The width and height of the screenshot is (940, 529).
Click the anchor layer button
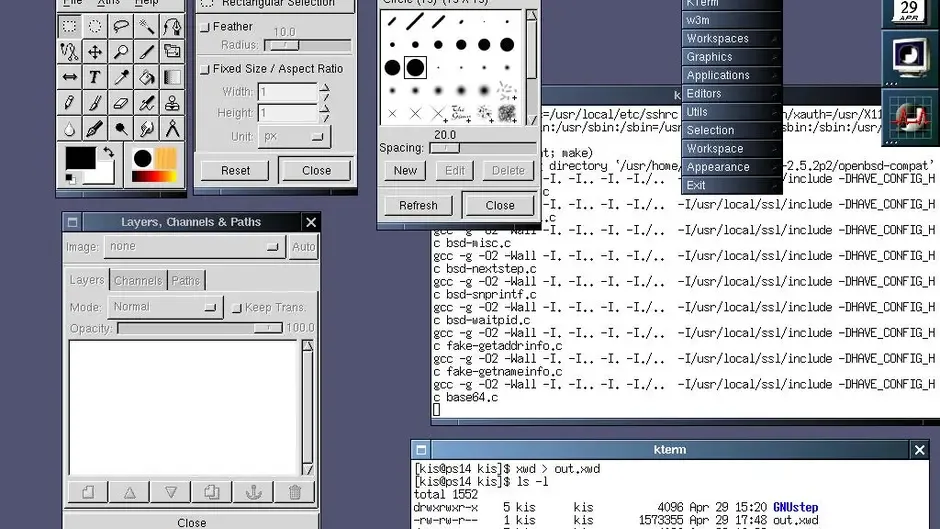coord(254,492)
